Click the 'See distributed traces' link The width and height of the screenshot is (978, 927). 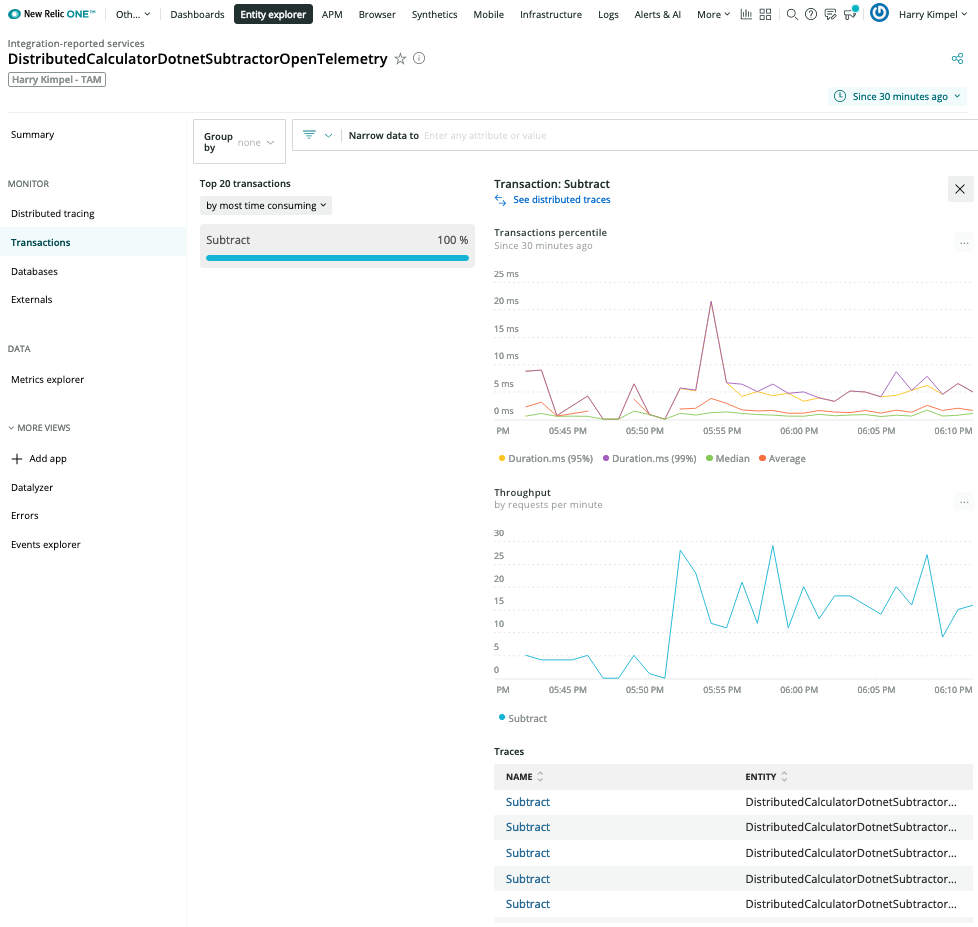[561, 200]
